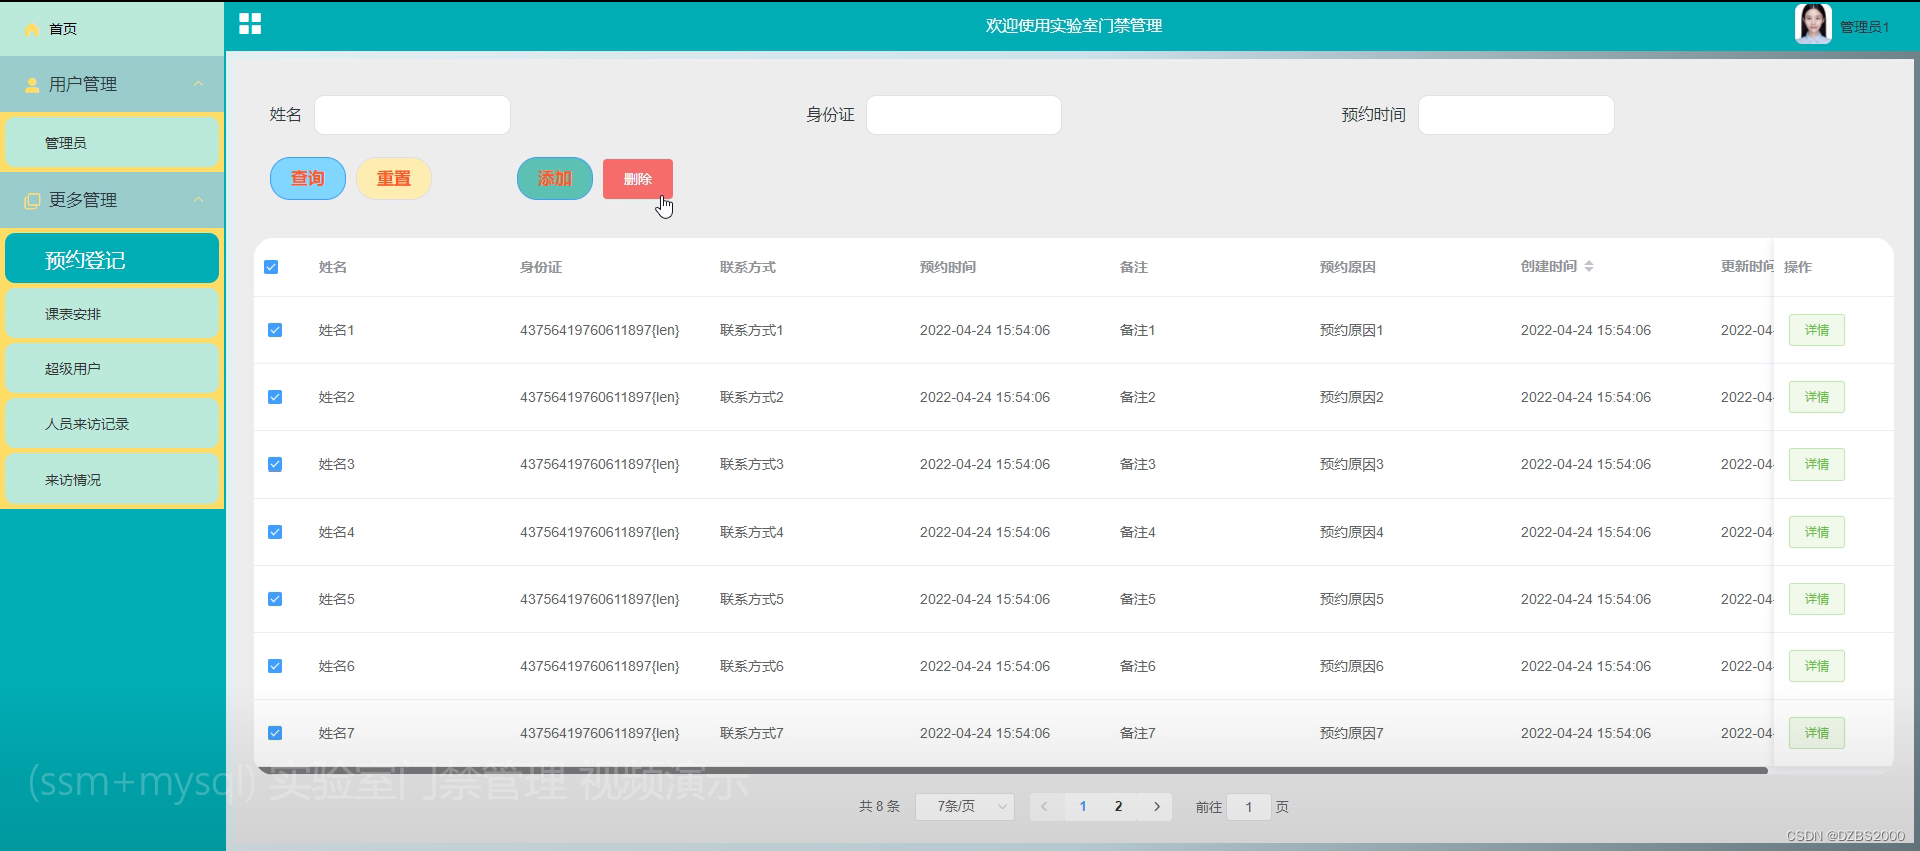Screen dimensions: 1920x851
Task: Open the admin avatar picture
Action: 1813,24
